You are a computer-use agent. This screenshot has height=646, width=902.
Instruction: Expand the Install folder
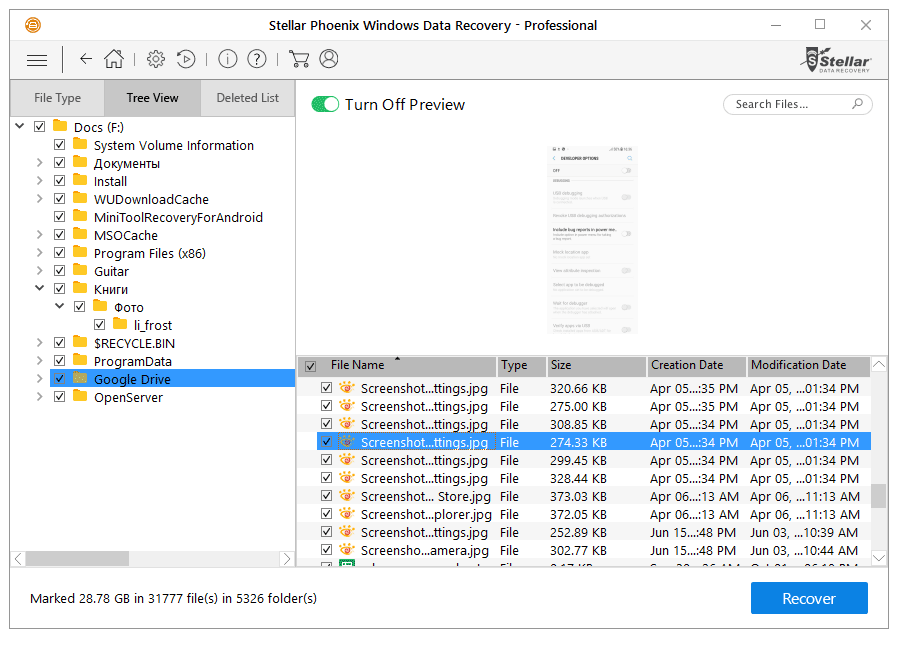click(40, 181)
